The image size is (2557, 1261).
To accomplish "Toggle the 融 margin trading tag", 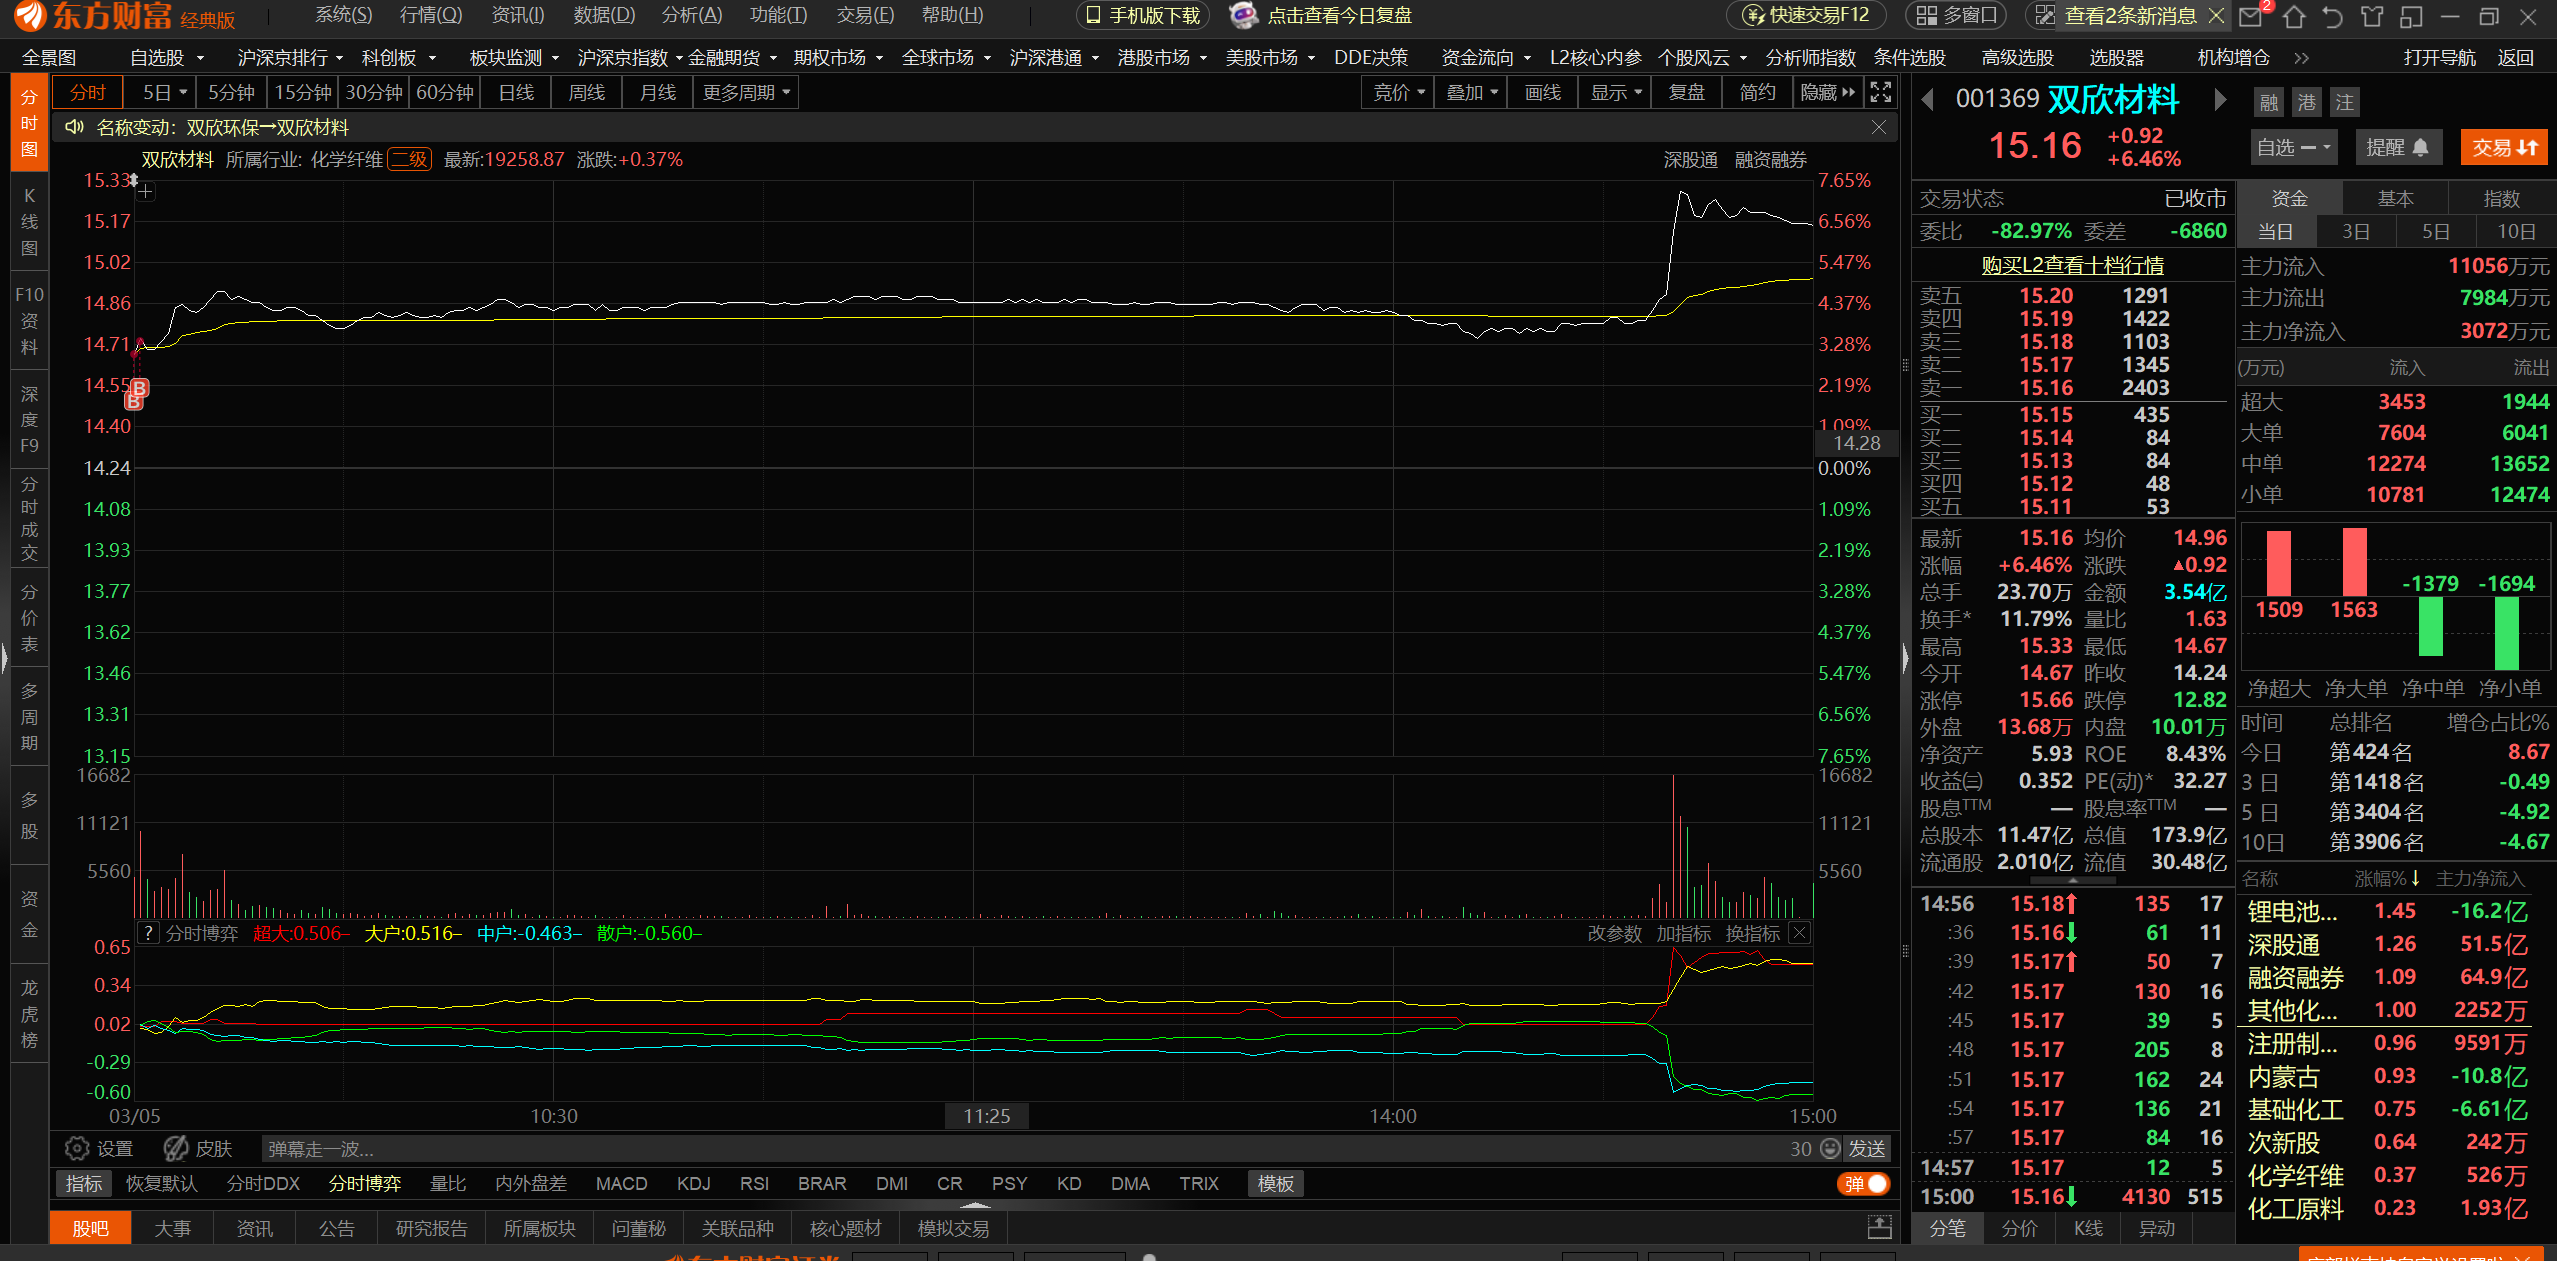I will pyautogui.click(x=2268, y=102).
